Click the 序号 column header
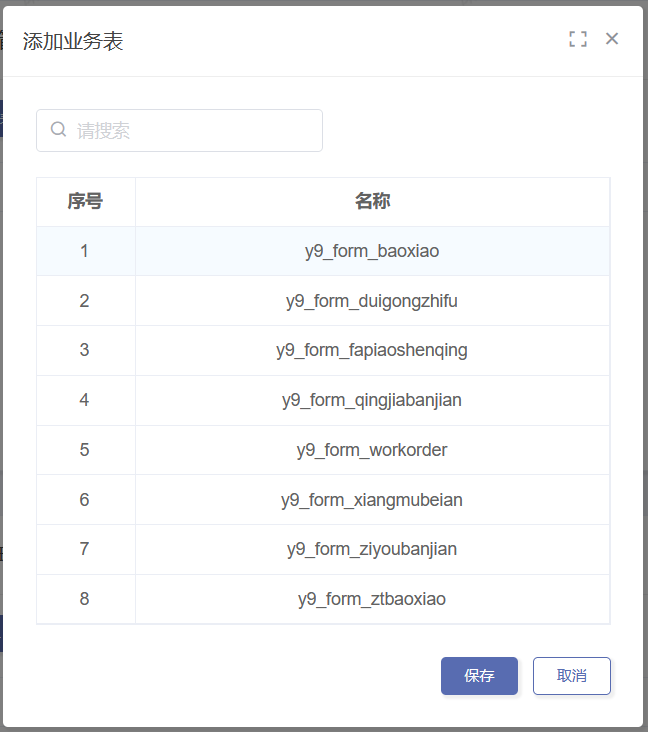The height and width of the screenshot is (732, 648). coord(86,202)
